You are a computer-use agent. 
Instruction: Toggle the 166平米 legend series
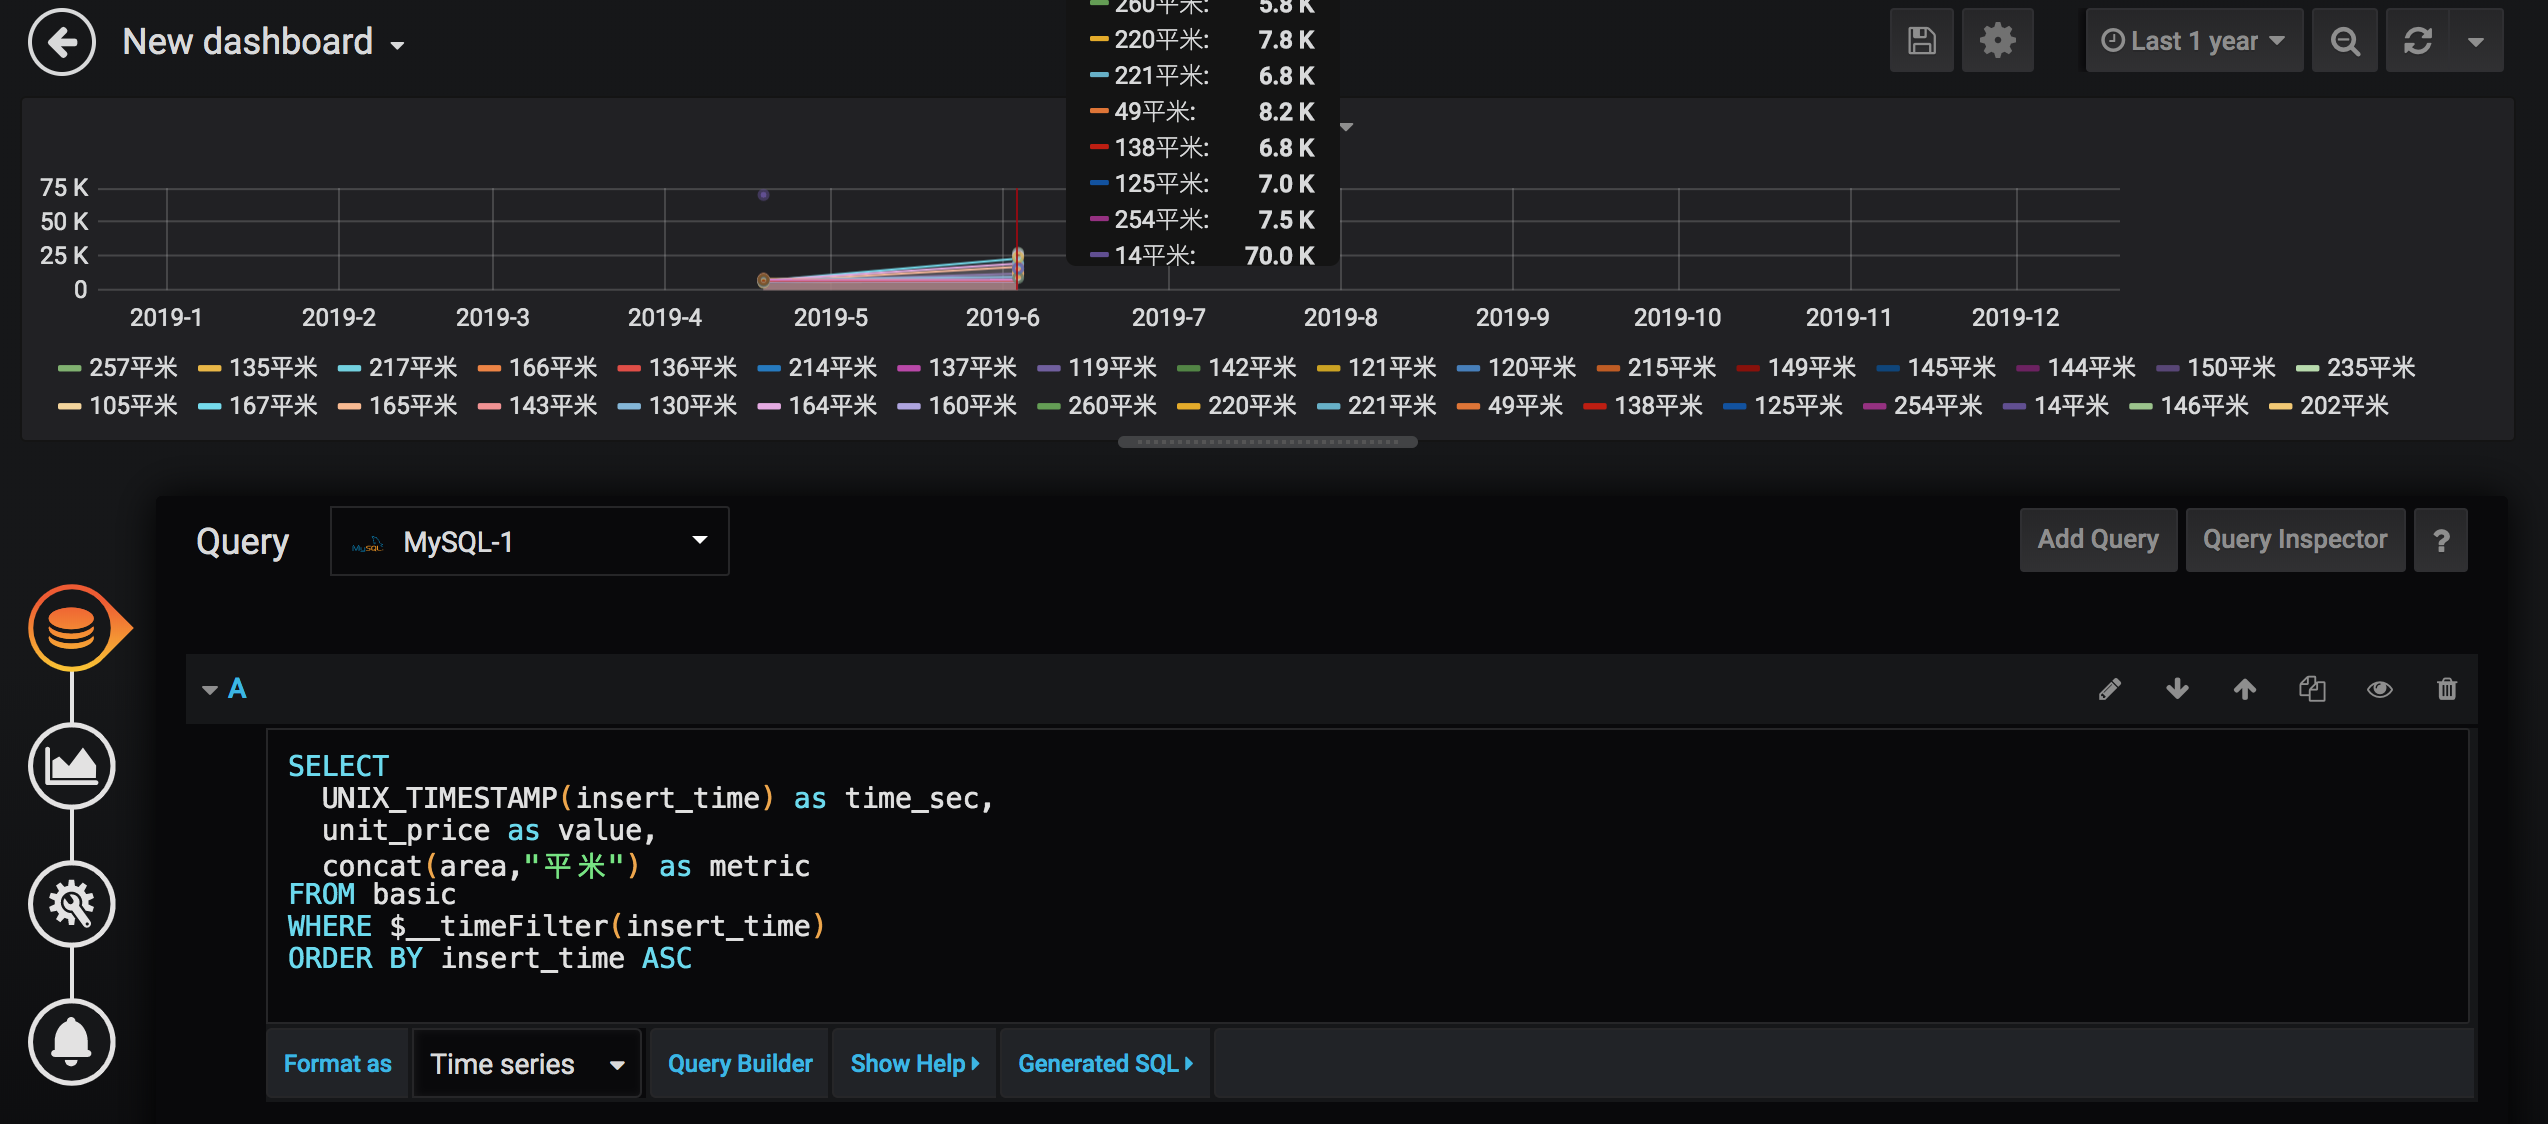553,368
